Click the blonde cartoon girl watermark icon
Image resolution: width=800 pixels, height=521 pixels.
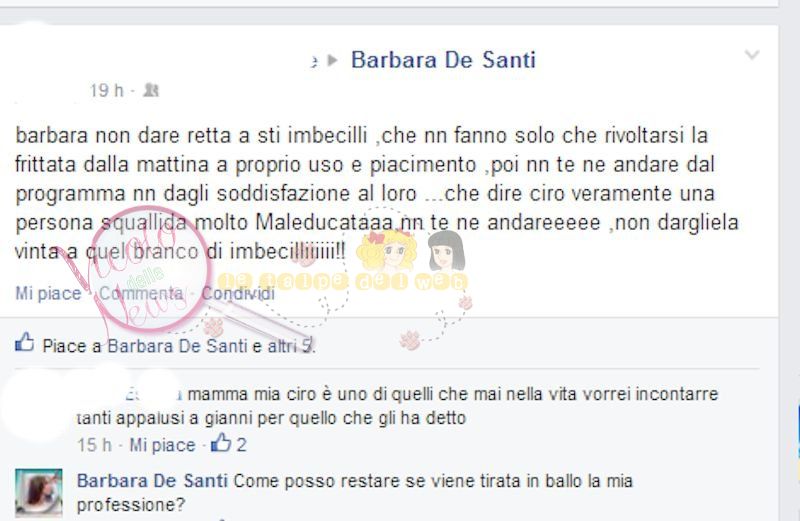point(387,249)
